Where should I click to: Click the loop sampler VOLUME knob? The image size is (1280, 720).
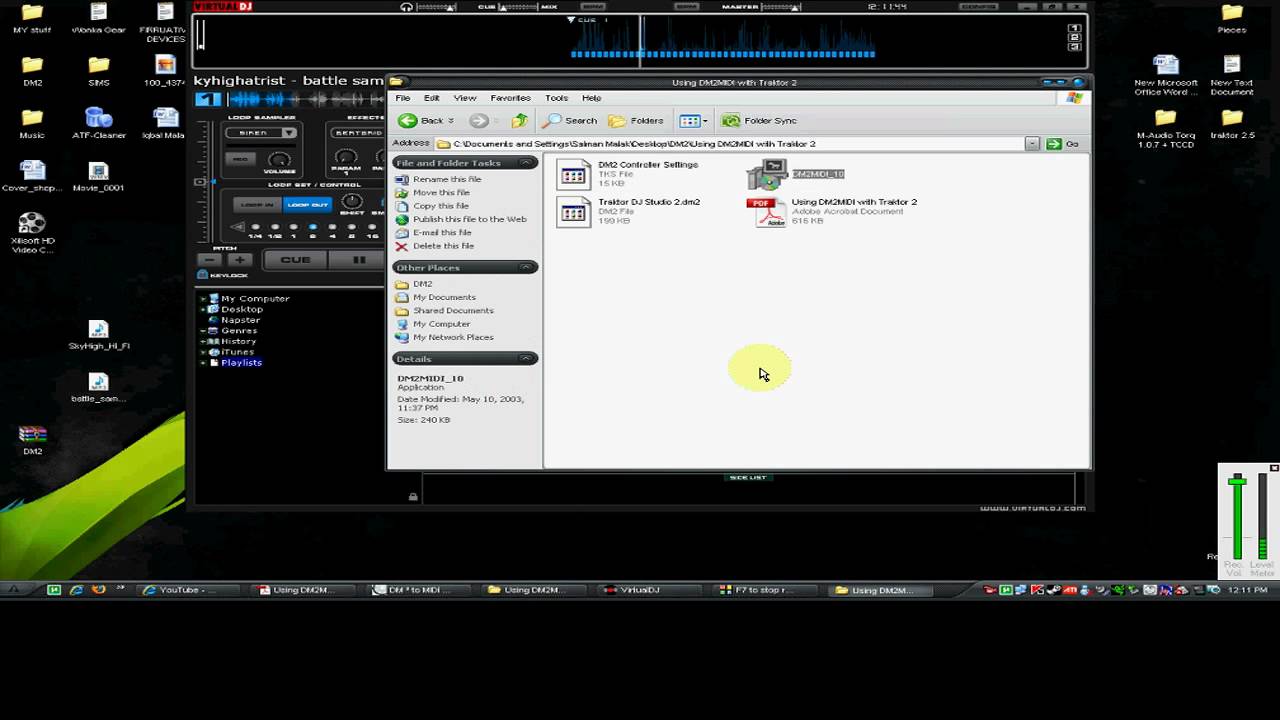(x=279, y=160)
